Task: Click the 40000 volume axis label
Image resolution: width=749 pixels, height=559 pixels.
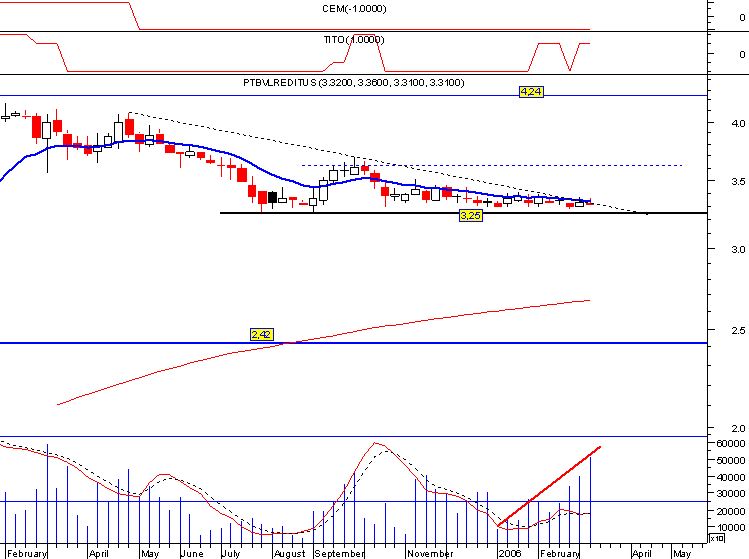Action: point(731,477)
